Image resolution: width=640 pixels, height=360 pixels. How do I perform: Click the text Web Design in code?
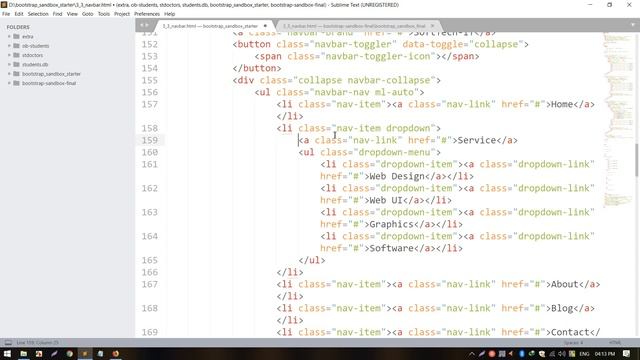click(397, 176)
